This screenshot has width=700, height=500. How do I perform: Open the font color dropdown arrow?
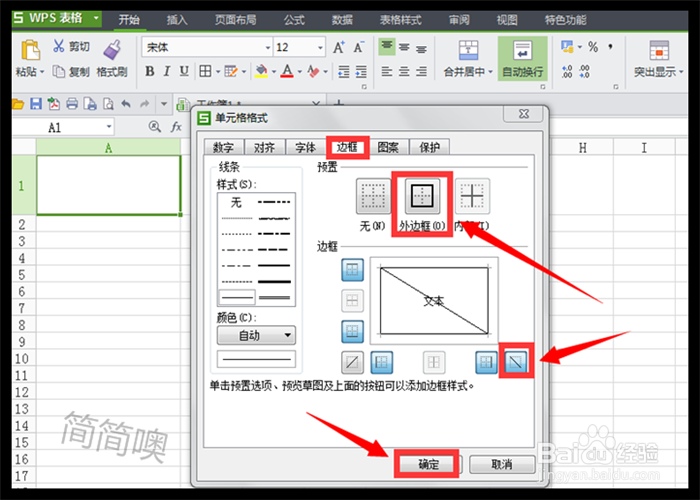(x=300, y=71)
